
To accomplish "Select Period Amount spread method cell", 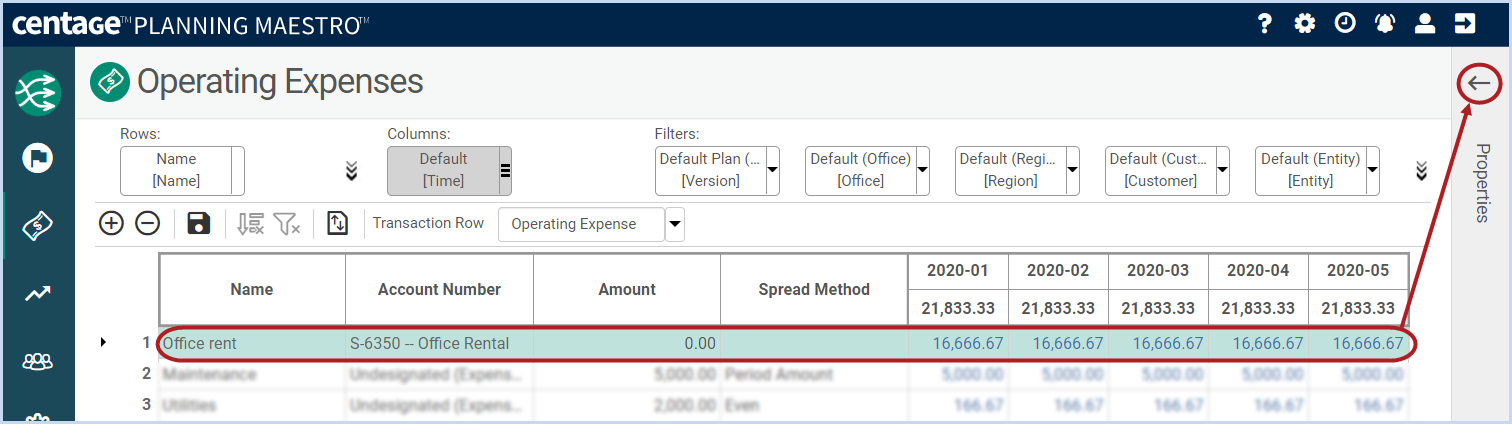I will click(814, 374).
